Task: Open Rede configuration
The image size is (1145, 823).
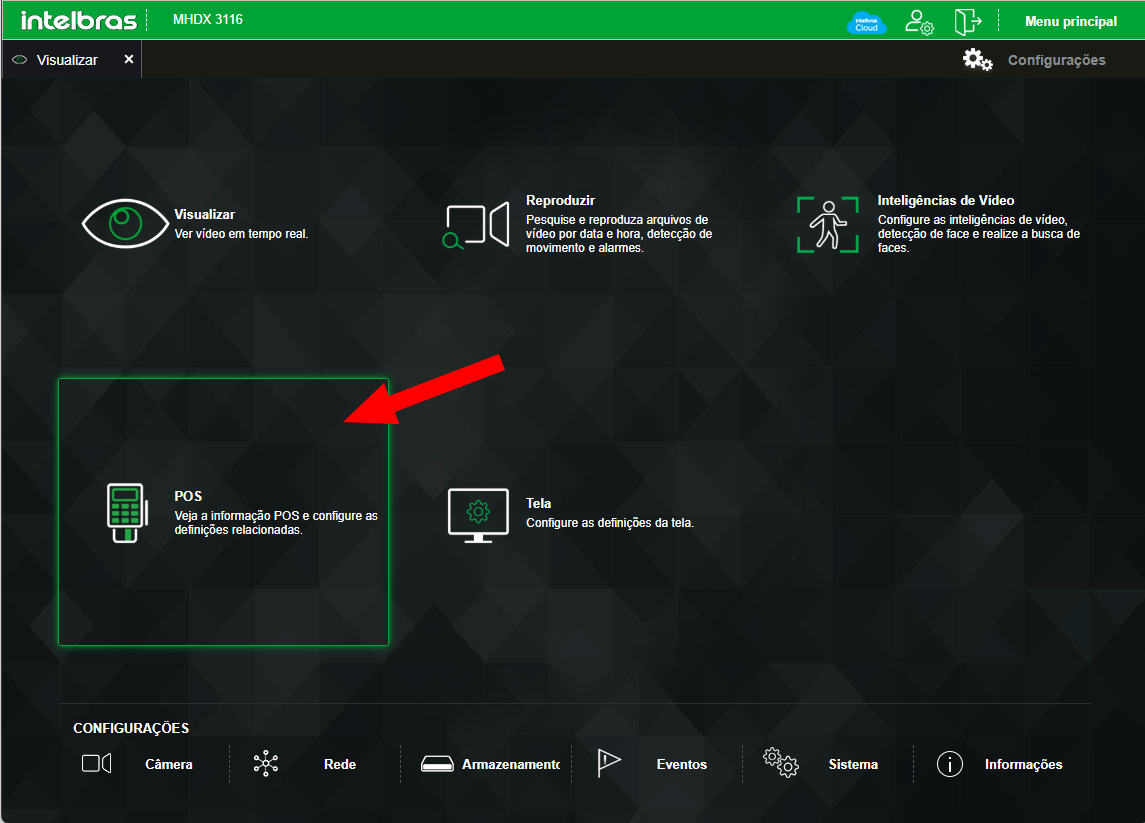Action: (340, 765)
